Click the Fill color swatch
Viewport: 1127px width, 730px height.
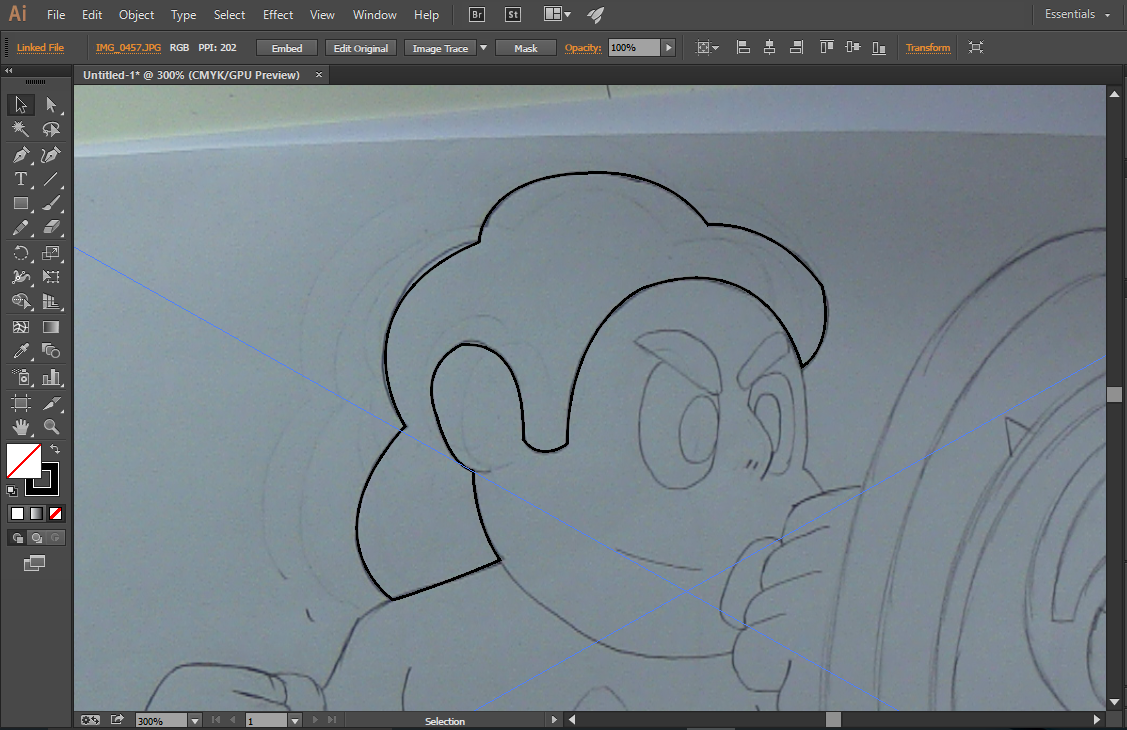[x=24, y=461]
